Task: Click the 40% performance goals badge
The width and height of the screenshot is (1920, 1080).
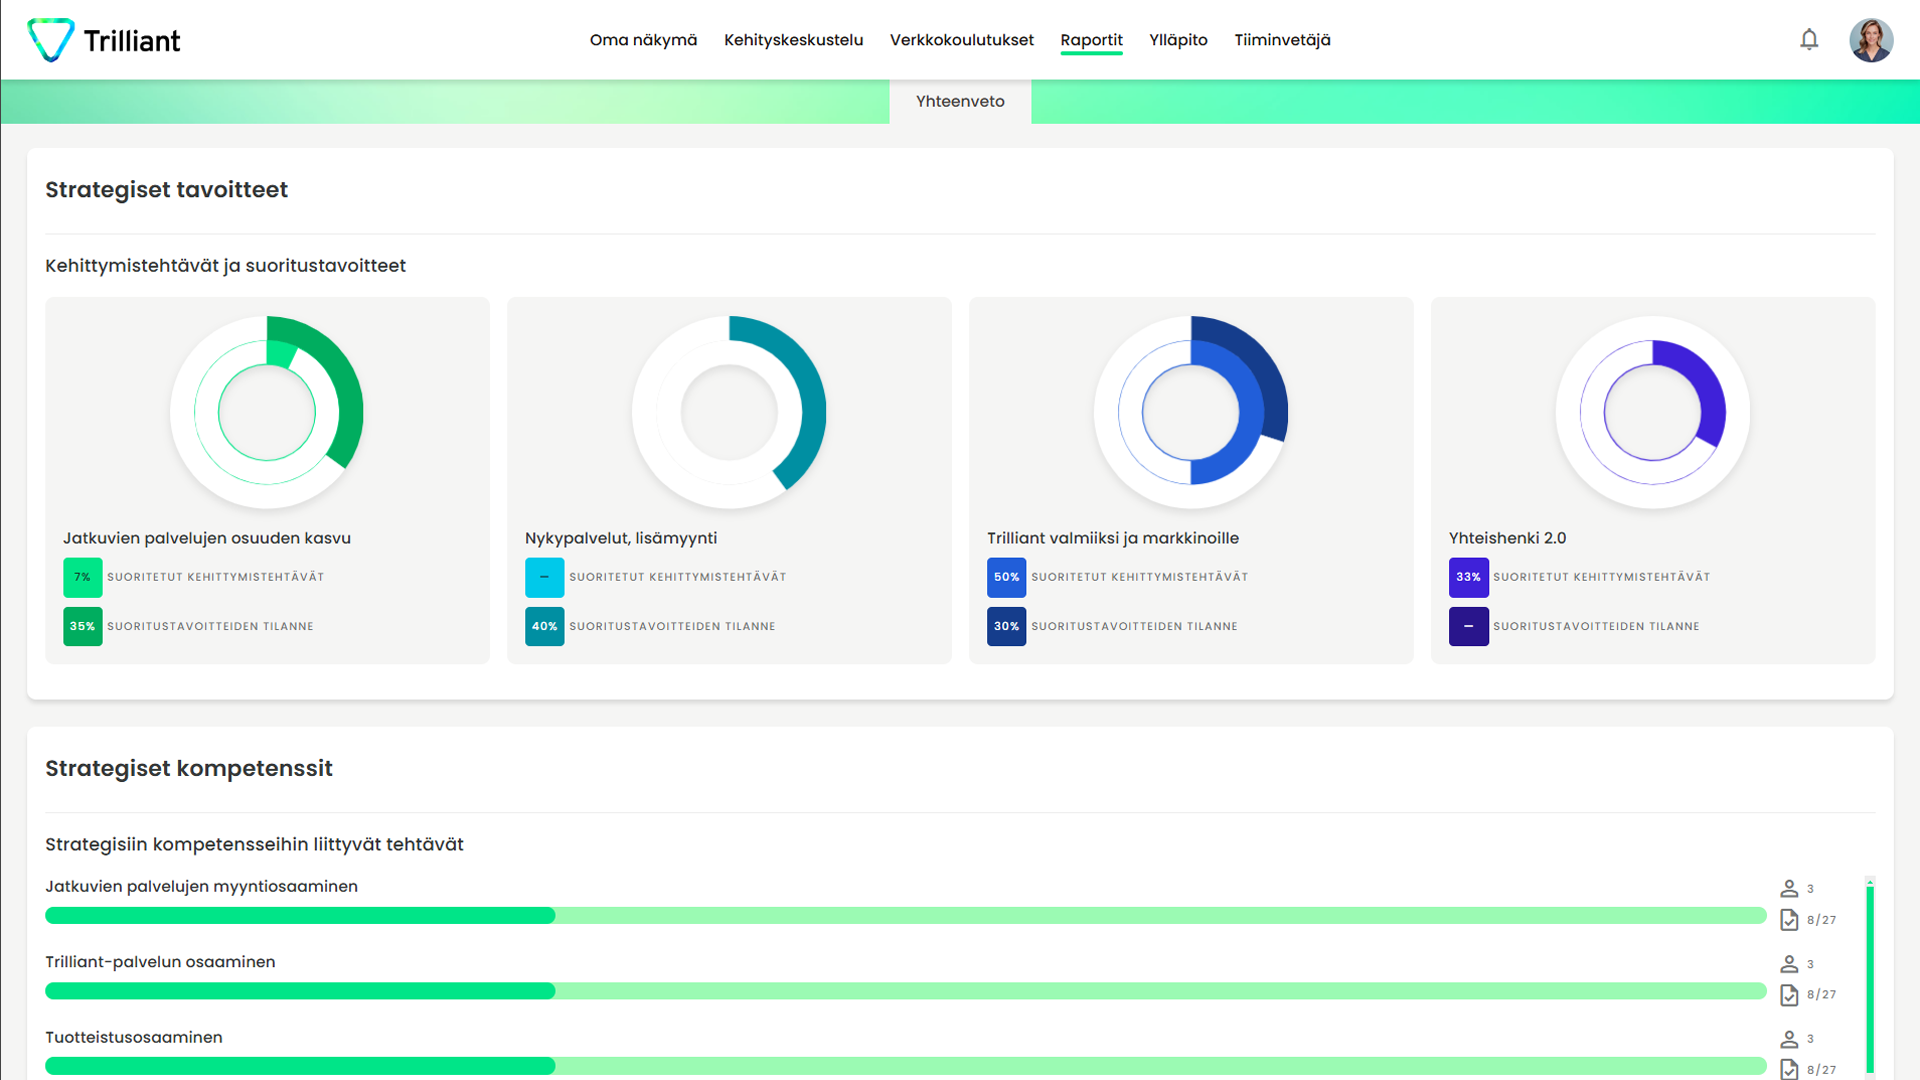Action: (x=545, y=626)
